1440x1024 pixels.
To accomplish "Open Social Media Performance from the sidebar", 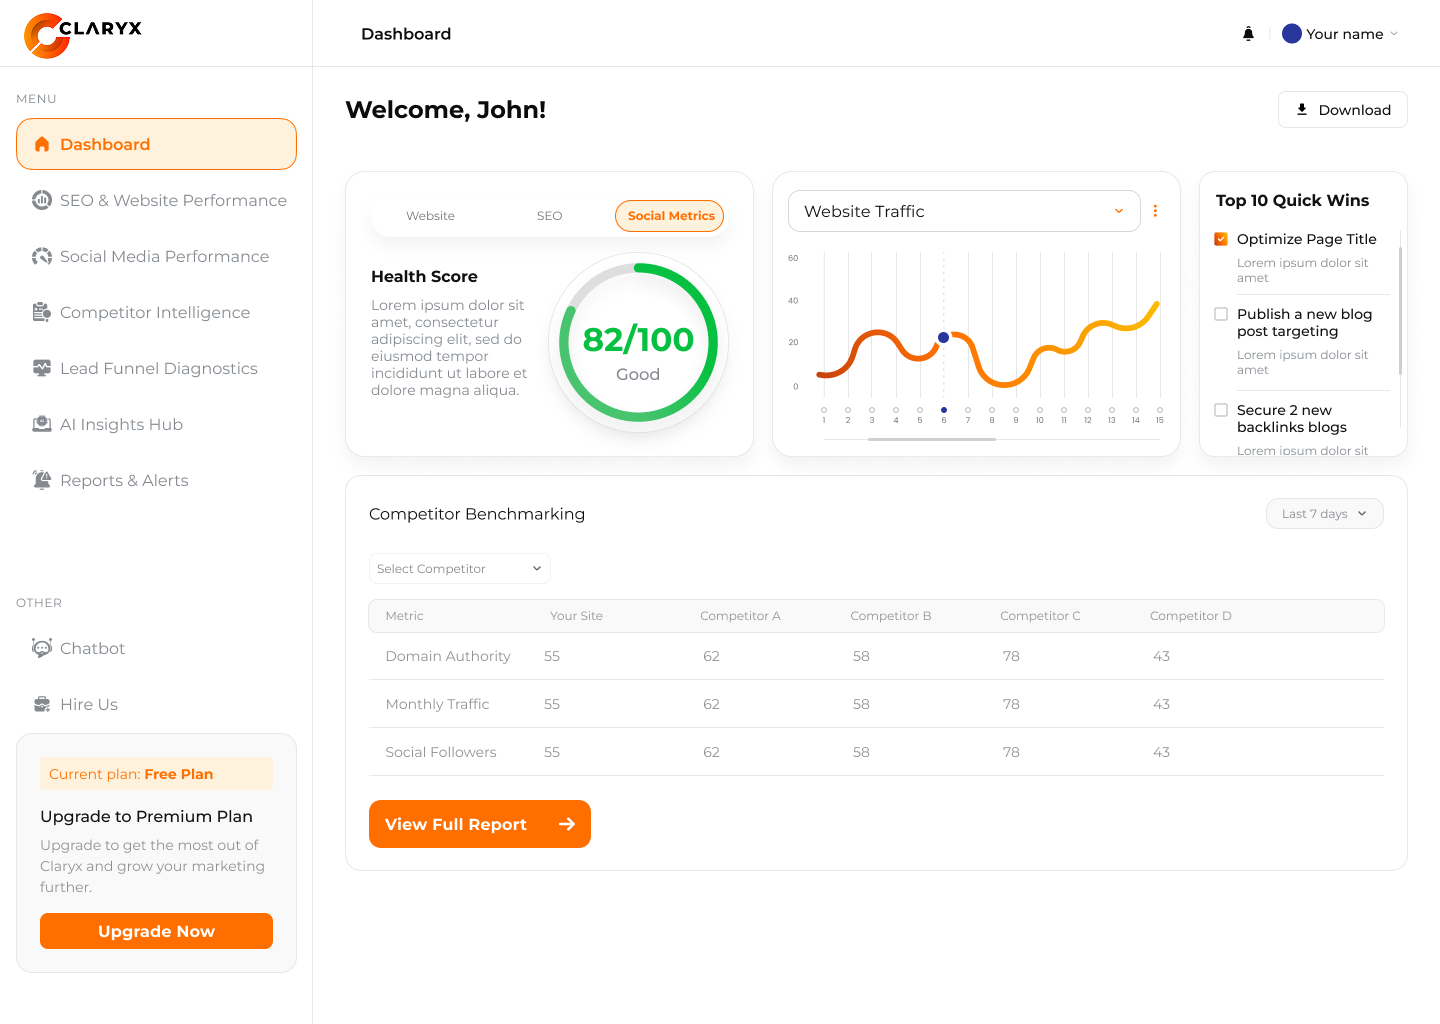I will [x=42, y=256].
